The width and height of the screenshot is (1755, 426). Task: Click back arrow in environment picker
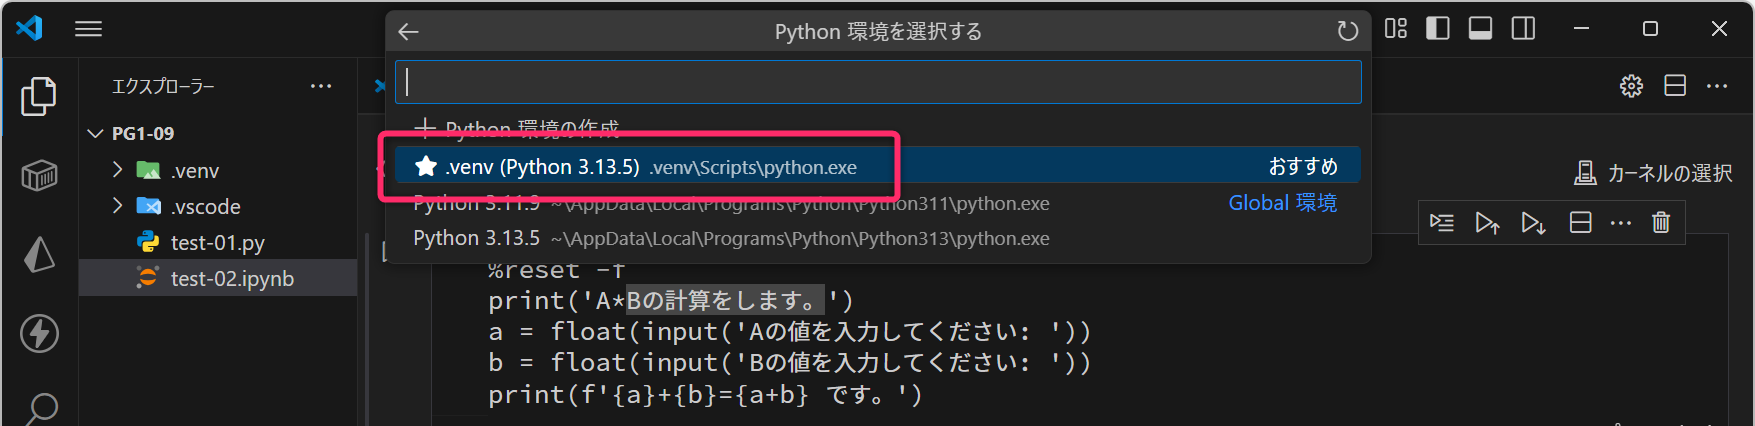[x=408, y=32]
